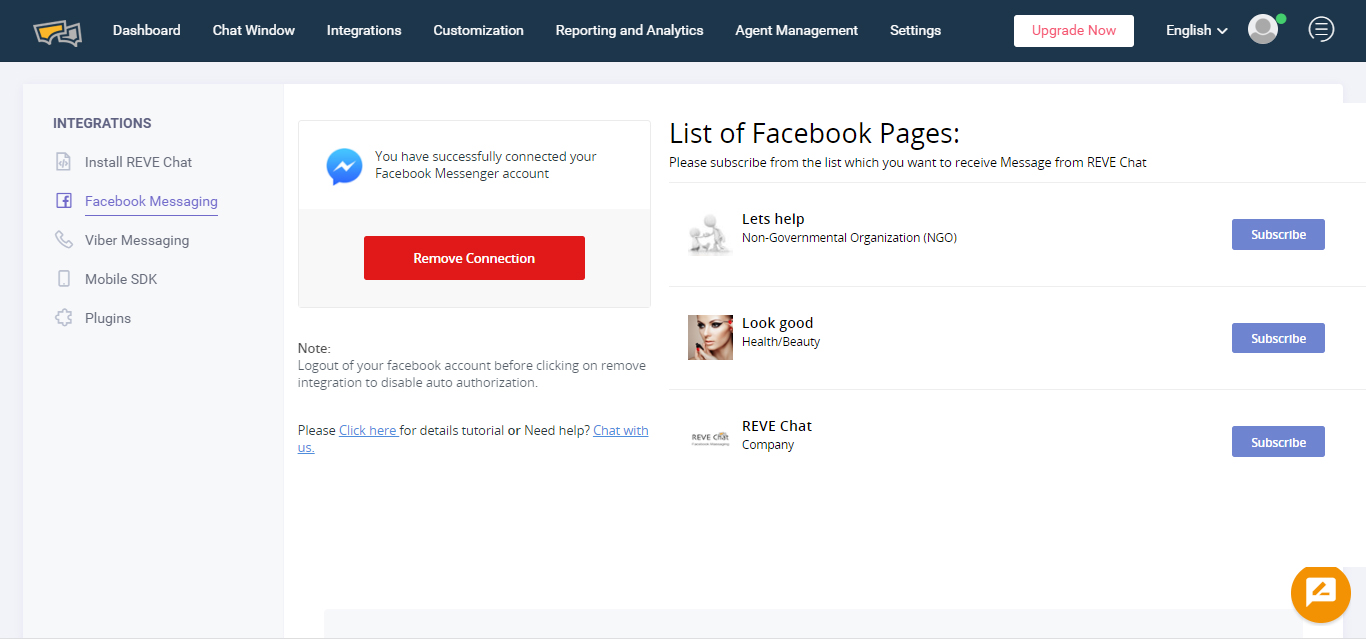The image size is (1366, 639).
Task: Open the Click here tutorial link
Action: click(x=368, y=430)
